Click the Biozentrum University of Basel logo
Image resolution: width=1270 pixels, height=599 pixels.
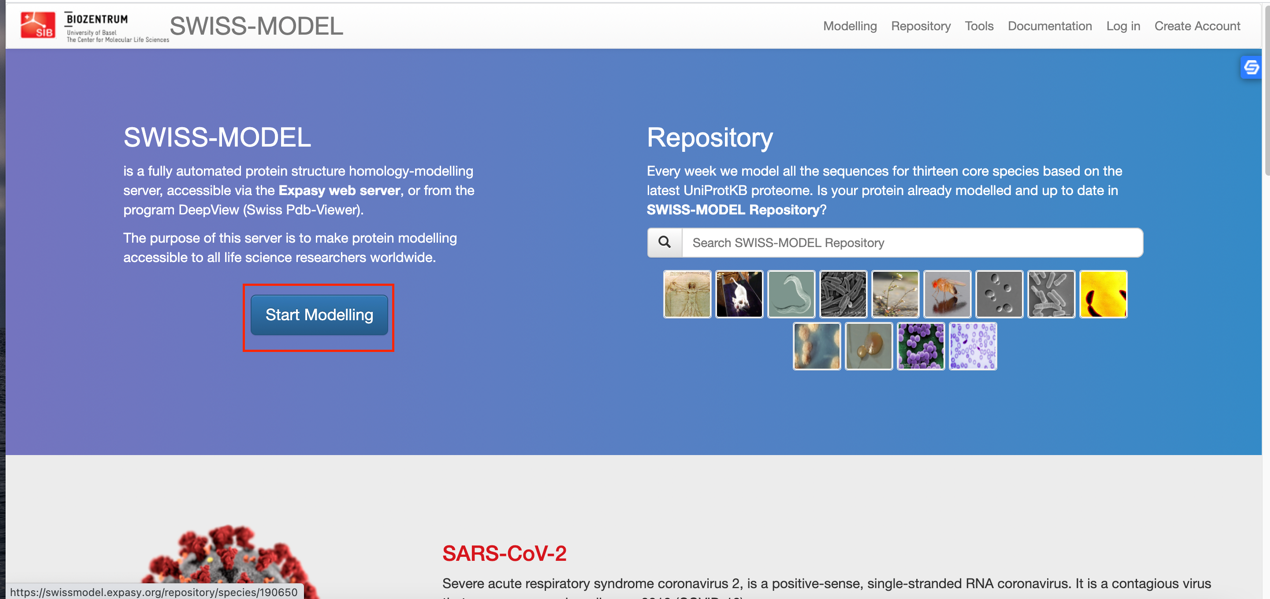(x=116, y=27)
